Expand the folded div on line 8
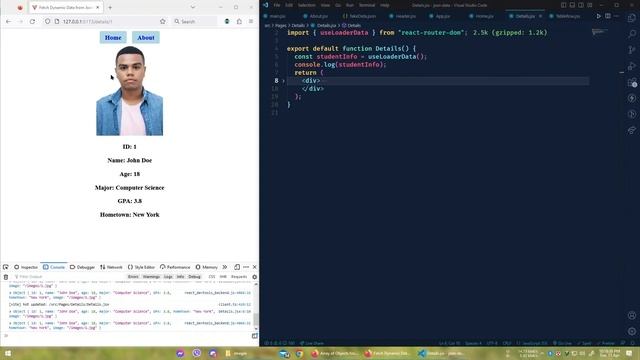The height and width of the screenshot is (360, 640). point(283,81)
